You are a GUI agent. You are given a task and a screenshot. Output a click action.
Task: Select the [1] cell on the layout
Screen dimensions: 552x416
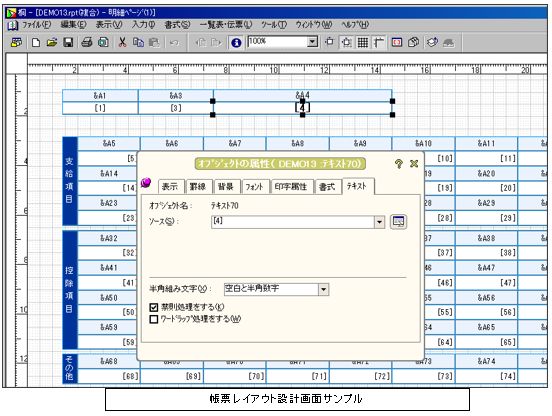point(100,108)
